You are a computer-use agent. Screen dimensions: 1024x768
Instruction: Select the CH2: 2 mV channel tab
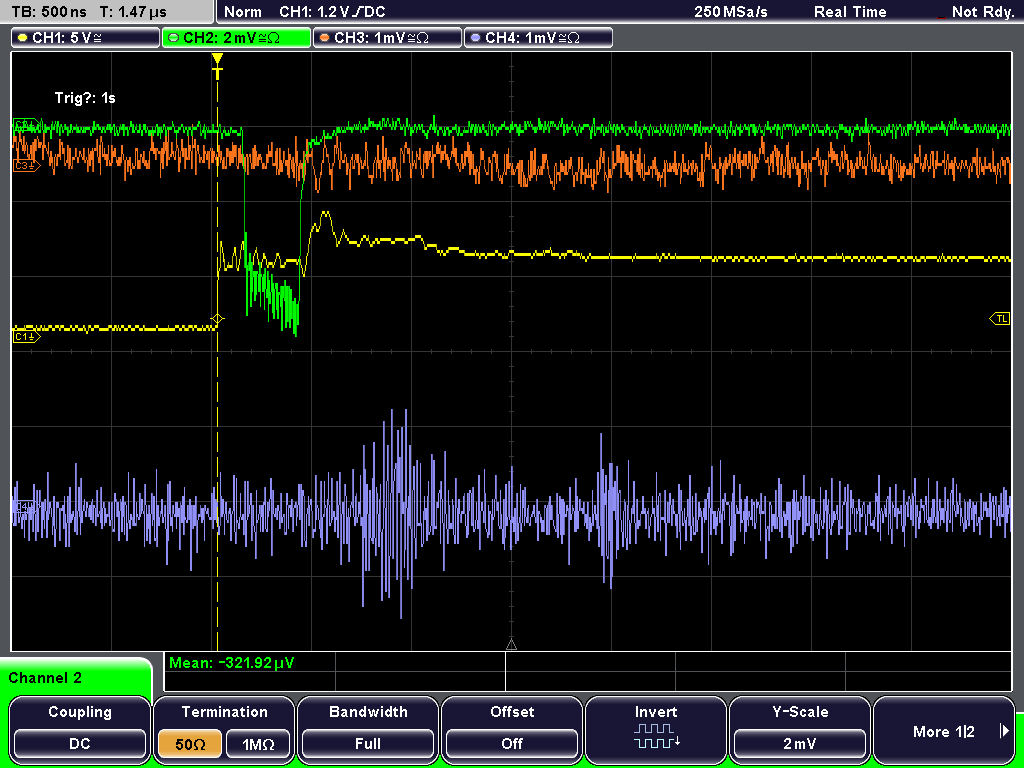pos(236,37)
